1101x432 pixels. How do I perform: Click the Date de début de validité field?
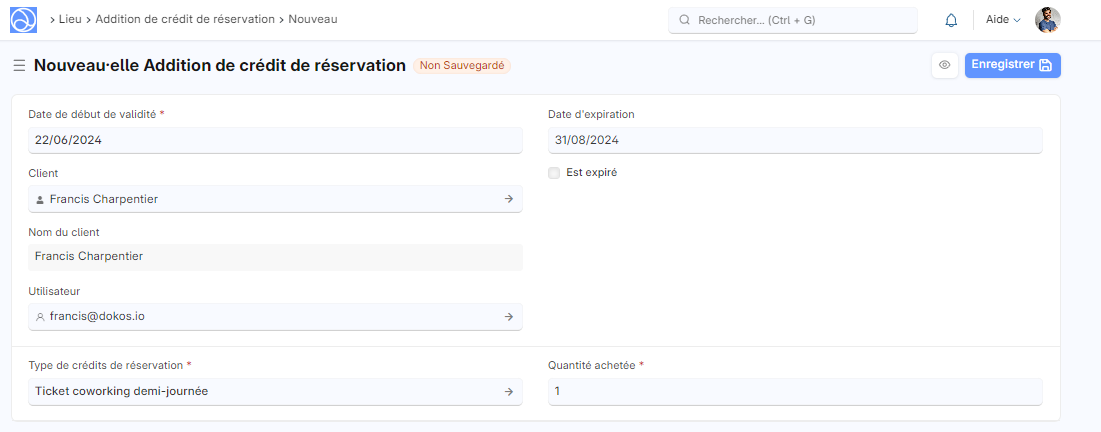point(275,140)
